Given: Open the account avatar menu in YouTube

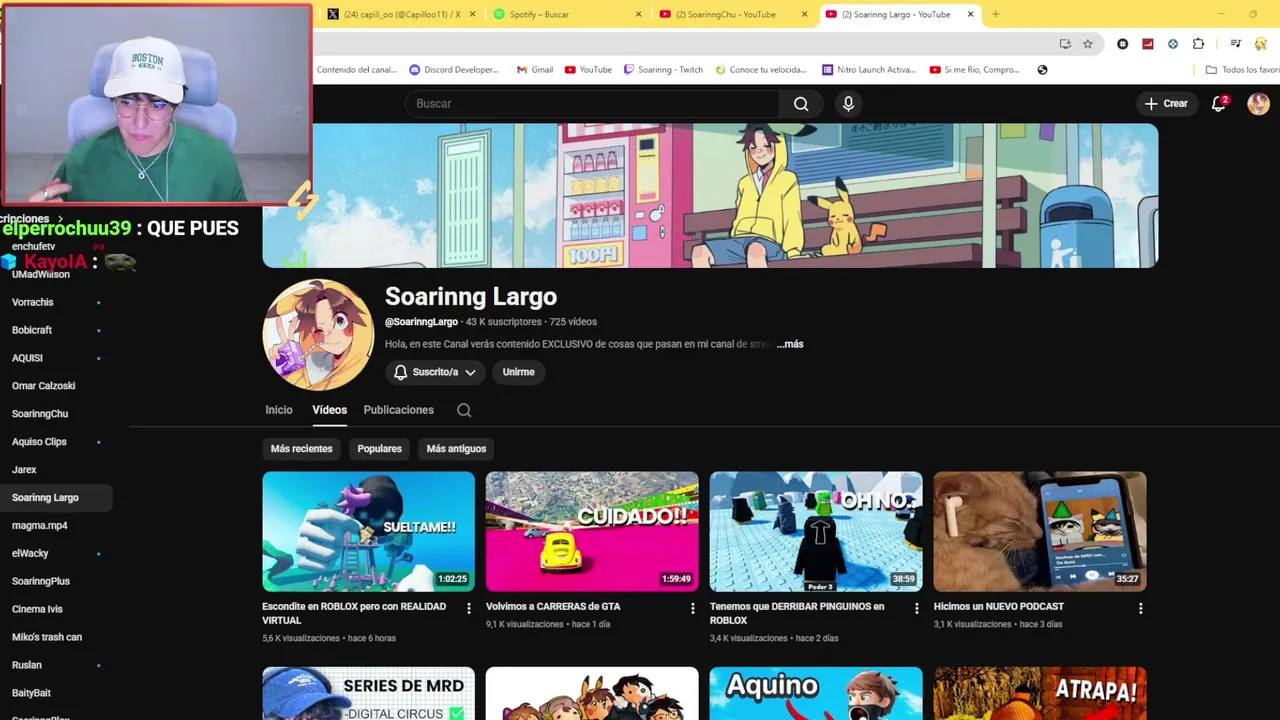Looking at the screenshot, I should click(1258, 104).
